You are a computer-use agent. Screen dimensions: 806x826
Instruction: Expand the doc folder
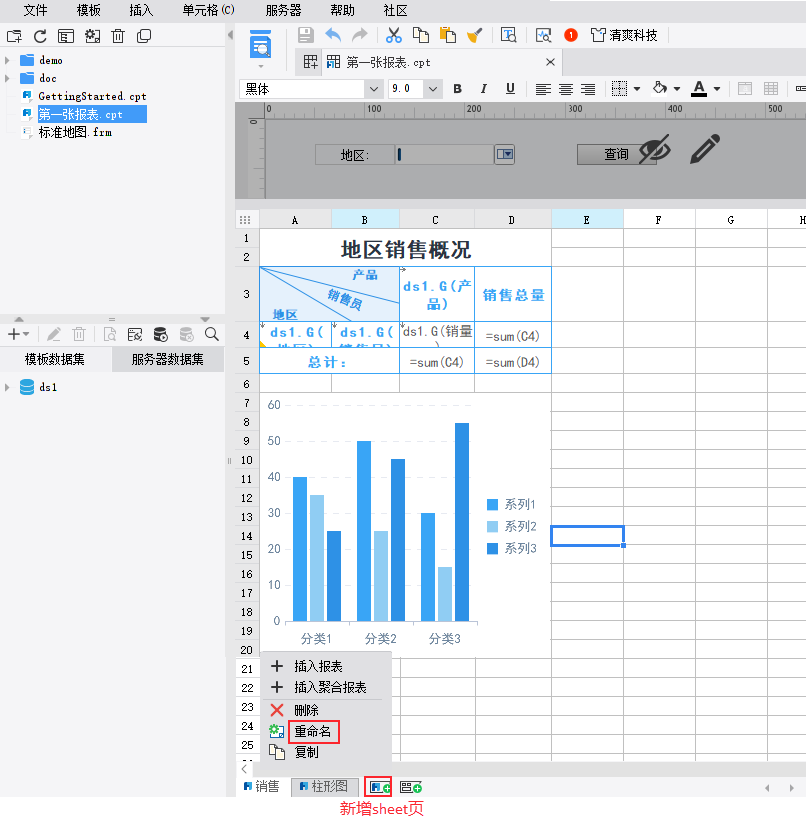pos(7,78)
